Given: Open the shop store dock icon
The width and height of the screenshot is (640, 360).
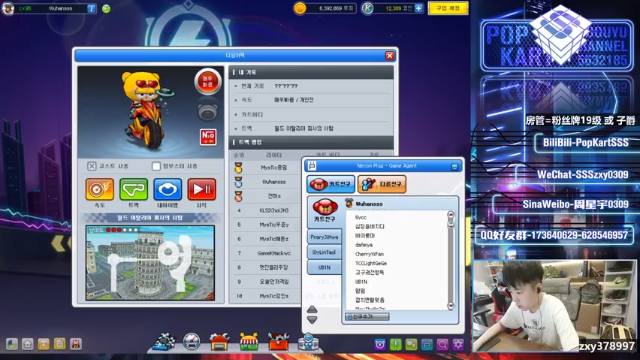Looking at the screenshot, I should [249, 342].
